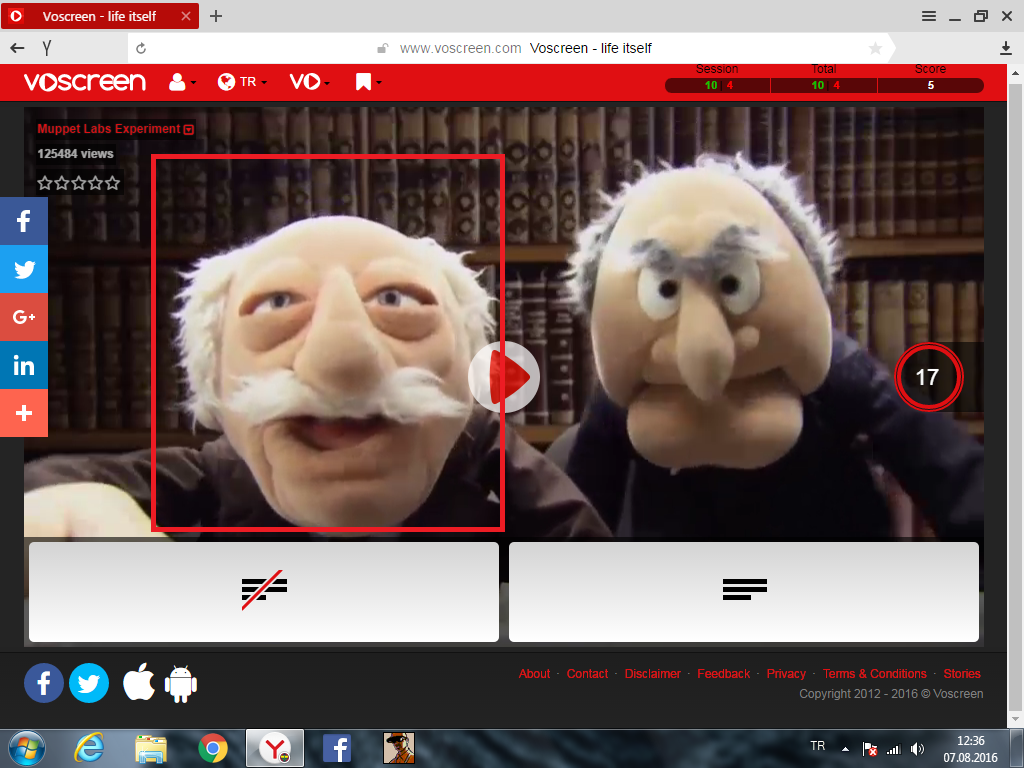Click the Voscreen logo

coord(85,82)
